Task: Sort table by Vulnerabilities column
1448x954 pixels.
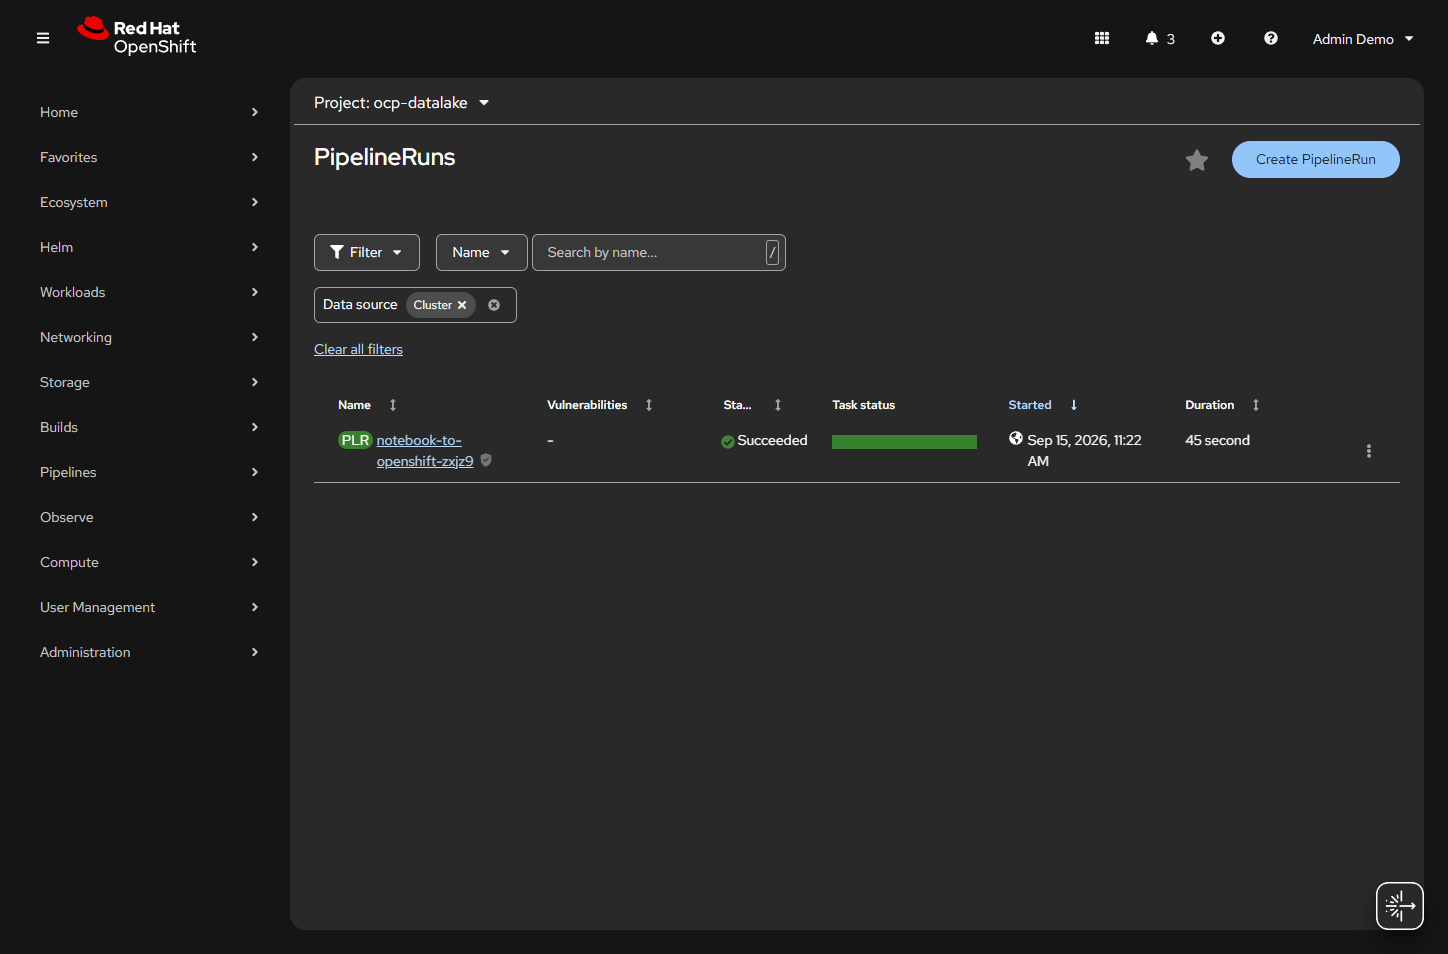Action: tap(600, 405)
